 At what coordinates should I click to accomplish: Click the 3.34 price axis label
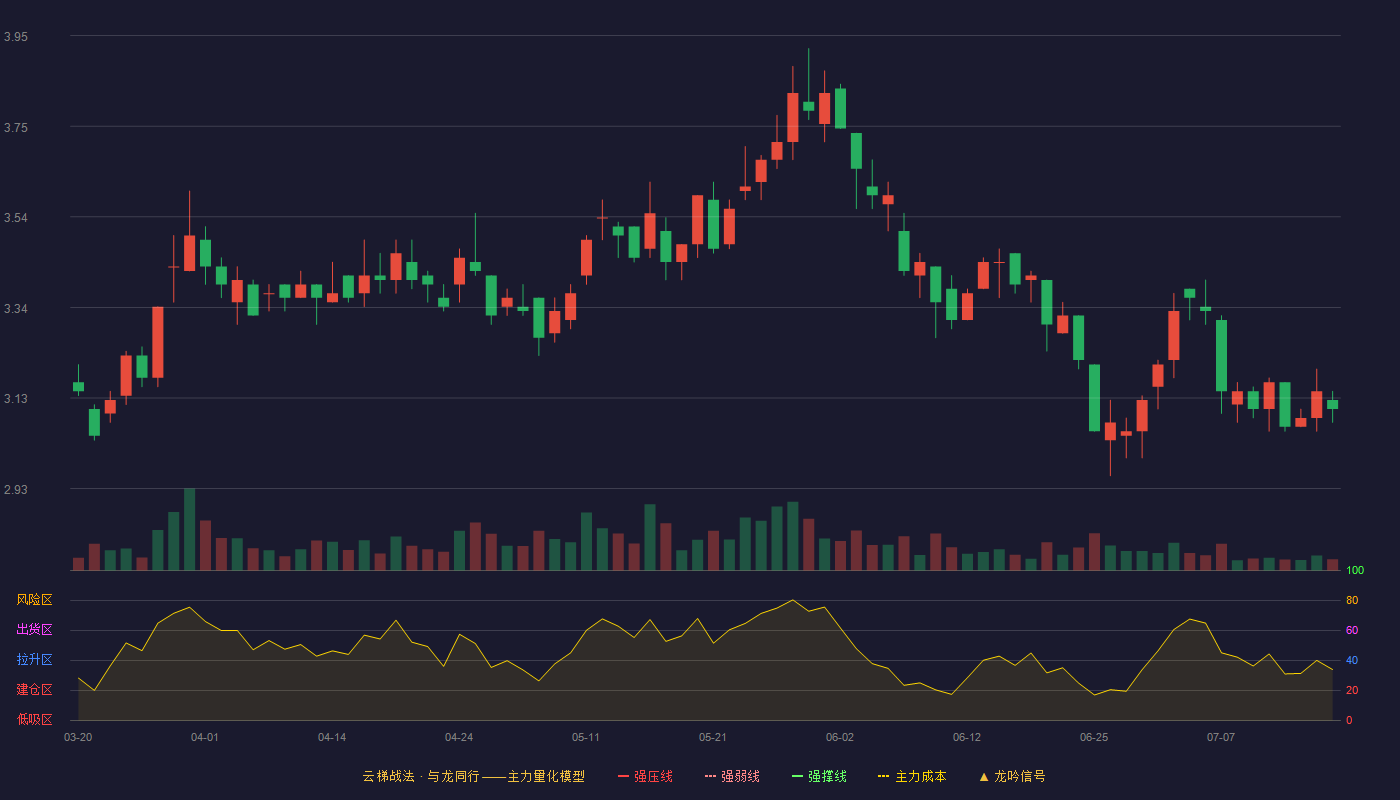(x=16, y=308)
